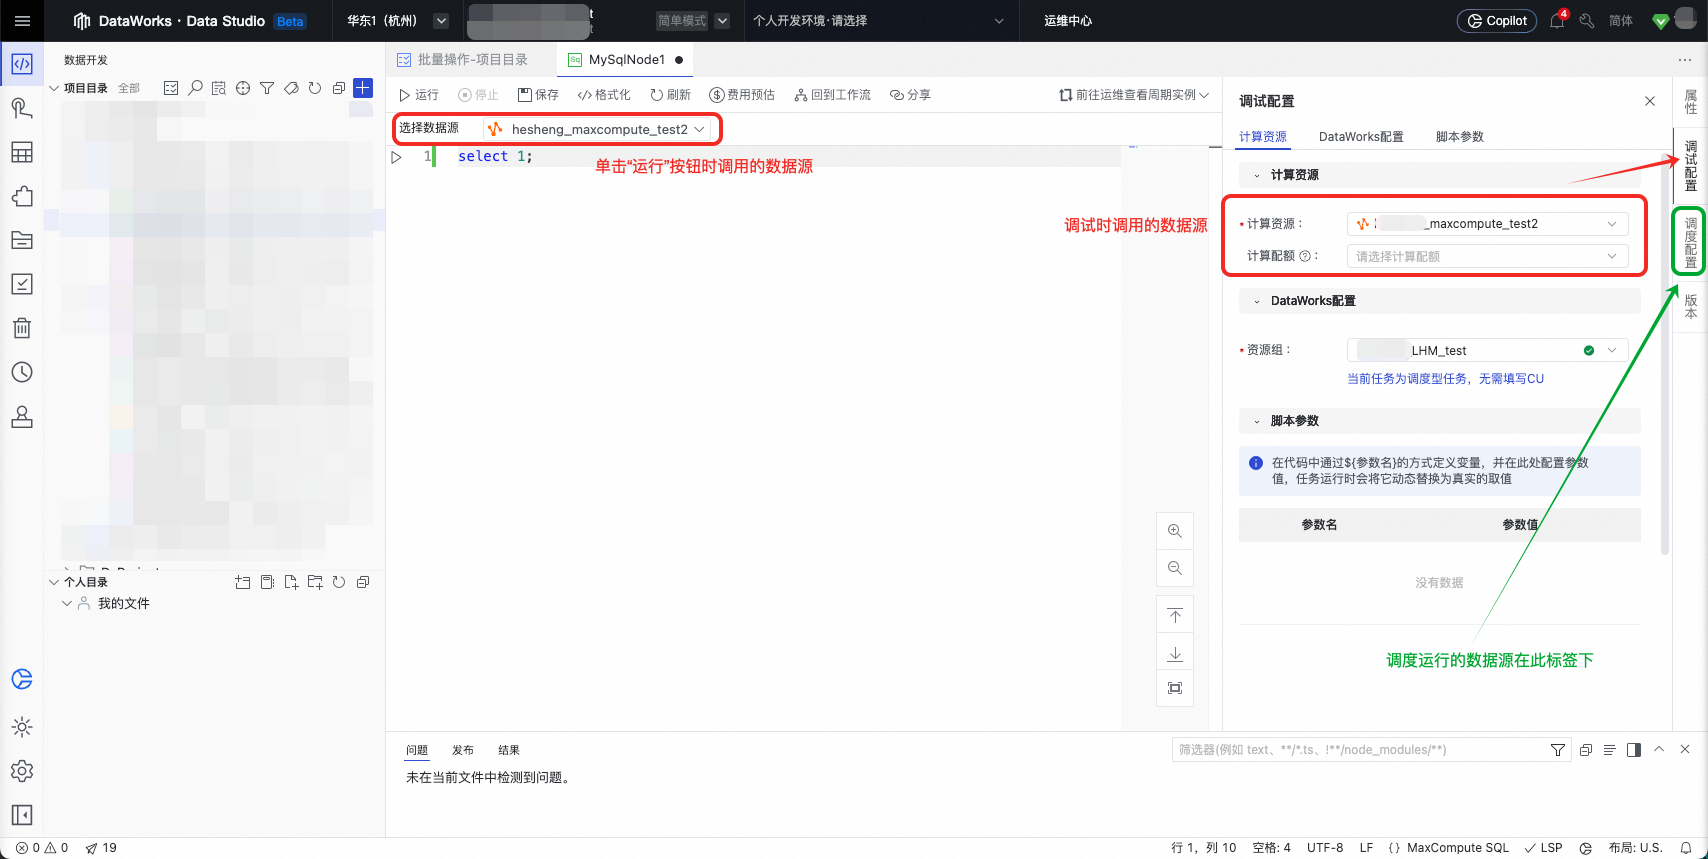The width and height of the screenshot is (1708, 859).
Task: Collapse the 个人目录 section
Action: [54, 582]
